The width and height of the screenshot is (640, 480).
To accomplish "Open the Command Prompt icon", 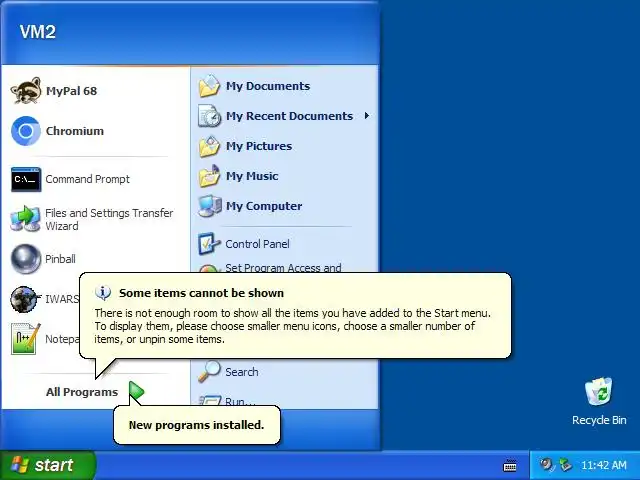I will 26,179.
